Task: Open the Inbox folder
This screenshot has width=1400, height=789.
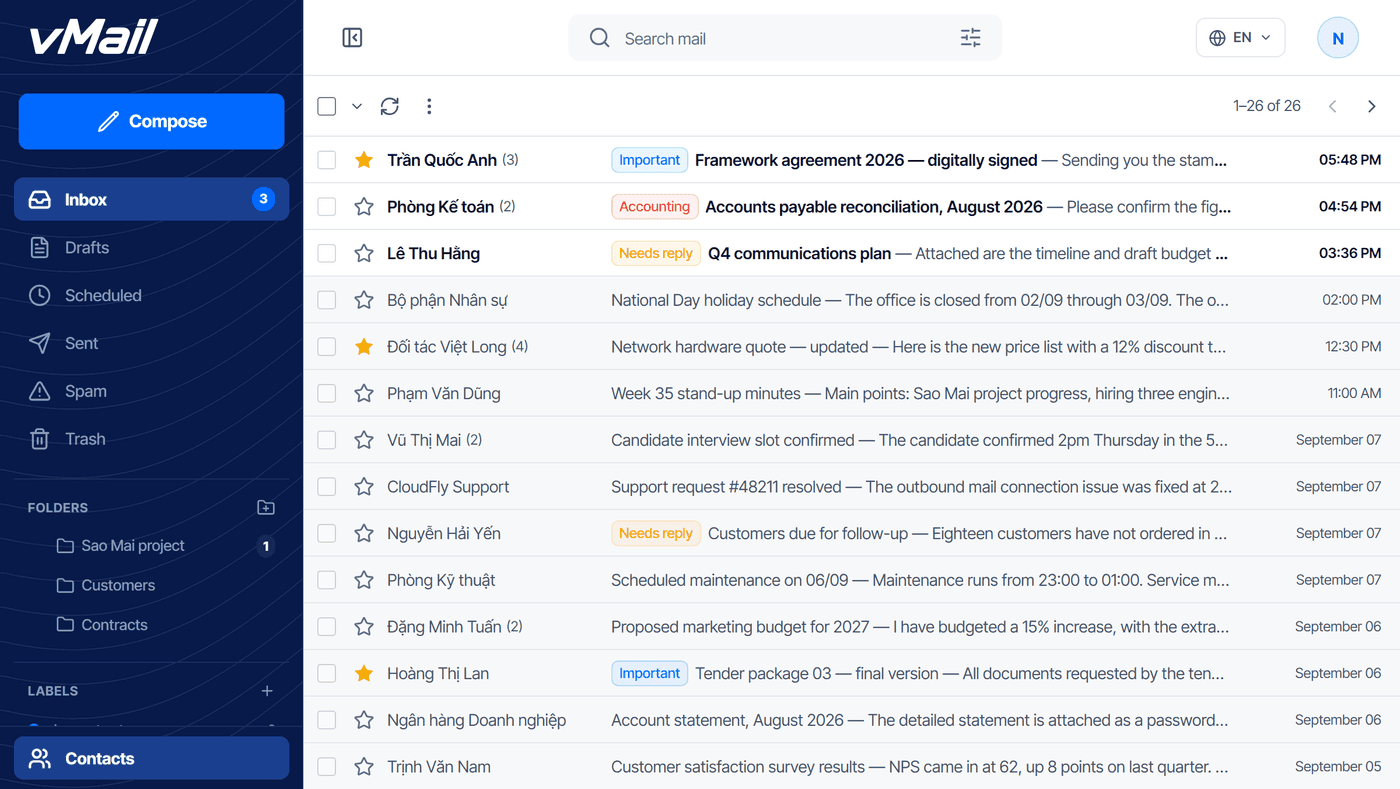Action: point(152,199)
